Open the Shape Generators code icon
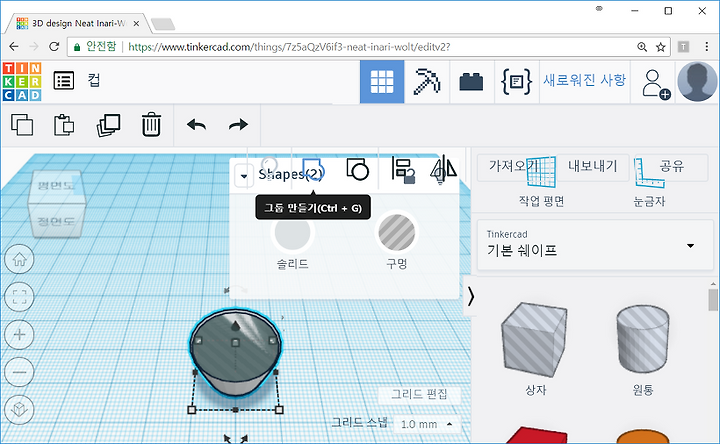 [516, 82]
